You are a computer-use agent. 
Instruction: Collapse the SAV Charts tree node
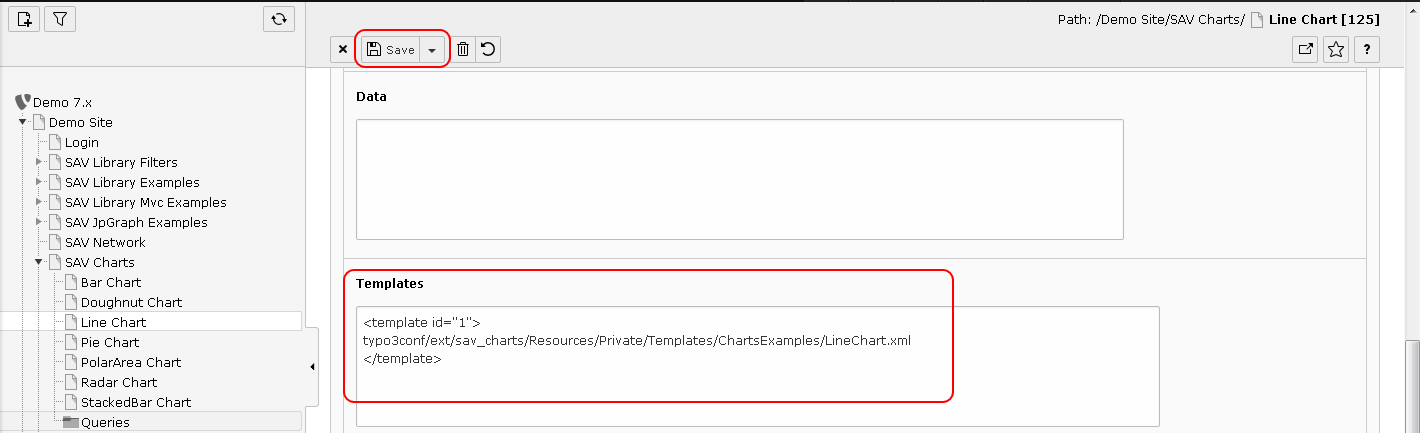tap(40, 262)
